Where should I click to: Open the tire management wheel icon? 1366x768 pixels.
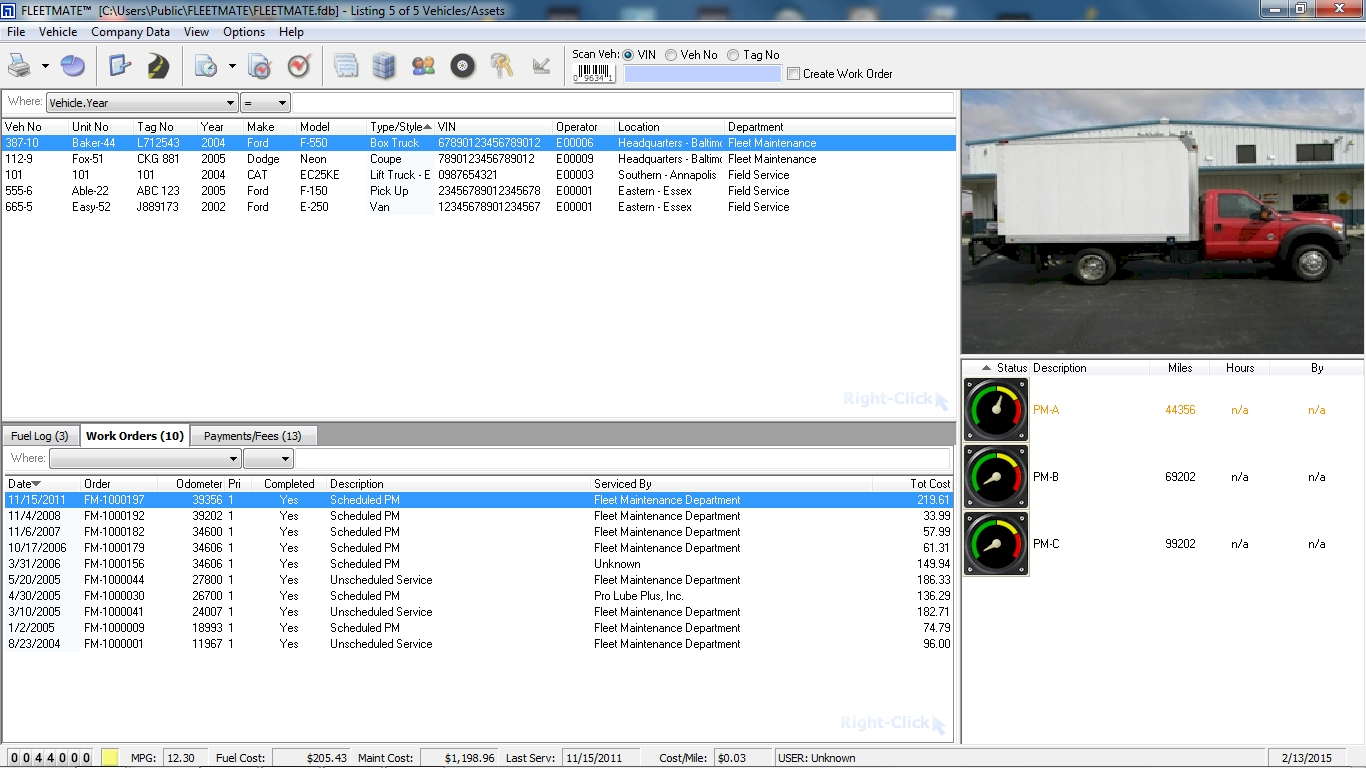click(462, 66)
